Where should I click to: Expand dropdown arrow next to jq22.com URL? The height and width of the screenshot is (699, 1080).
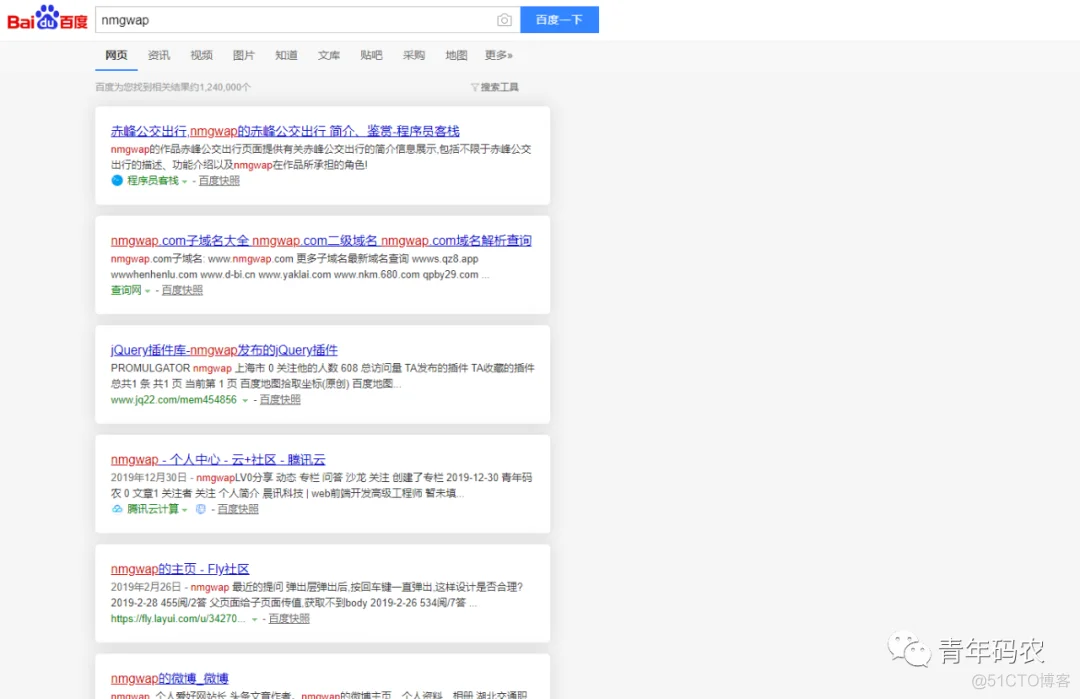[x=245, y=400]
